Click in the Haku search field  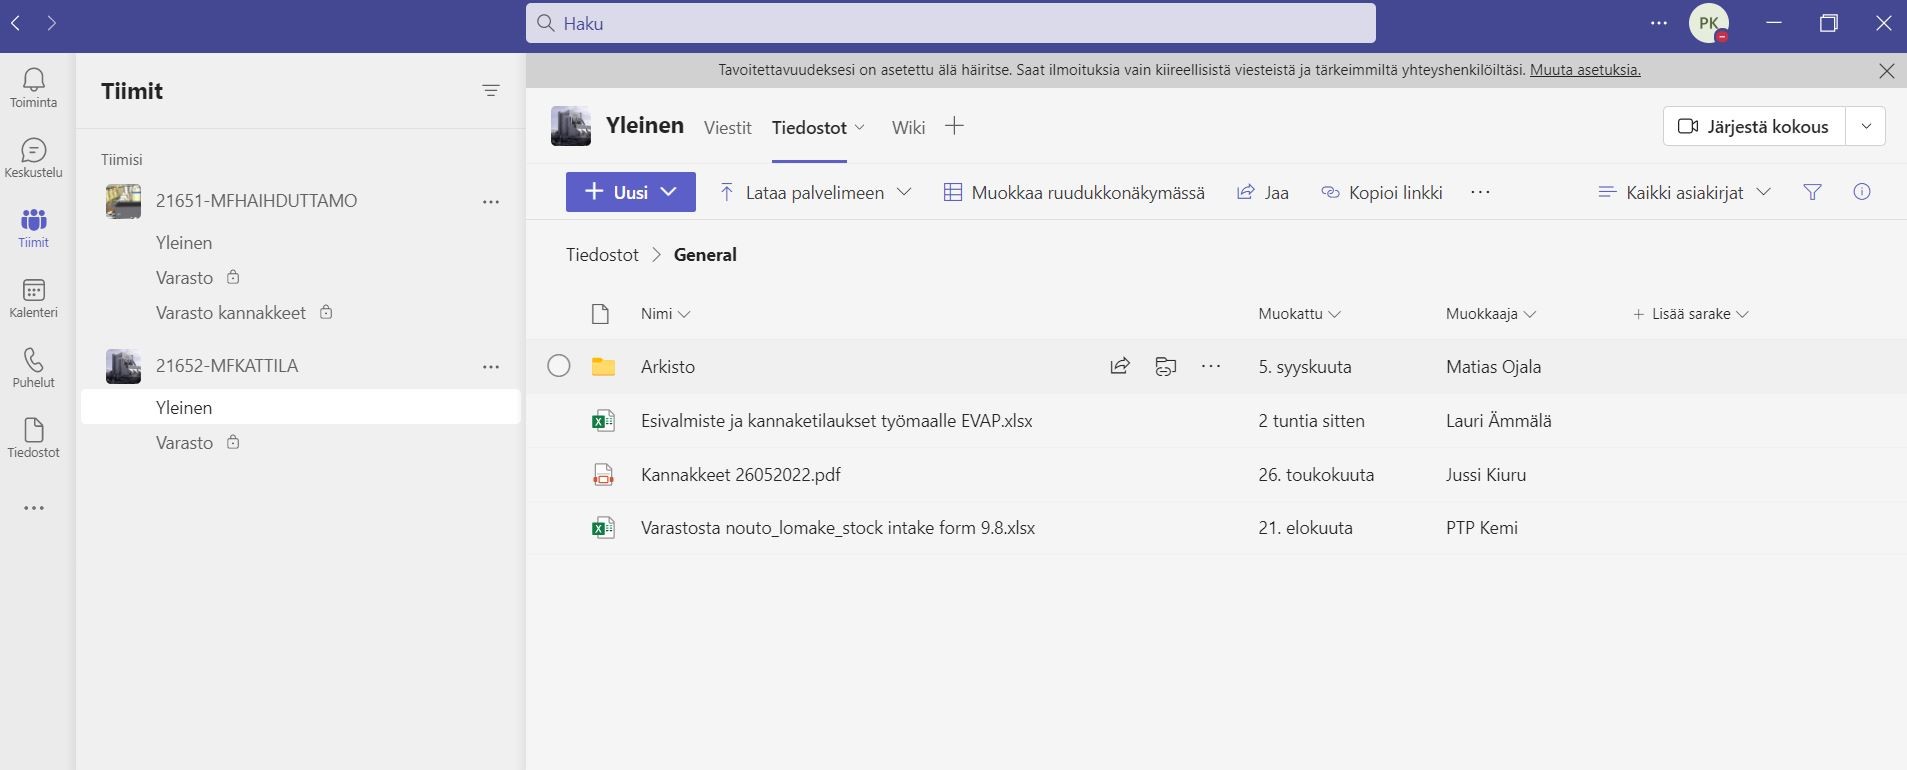951,23
